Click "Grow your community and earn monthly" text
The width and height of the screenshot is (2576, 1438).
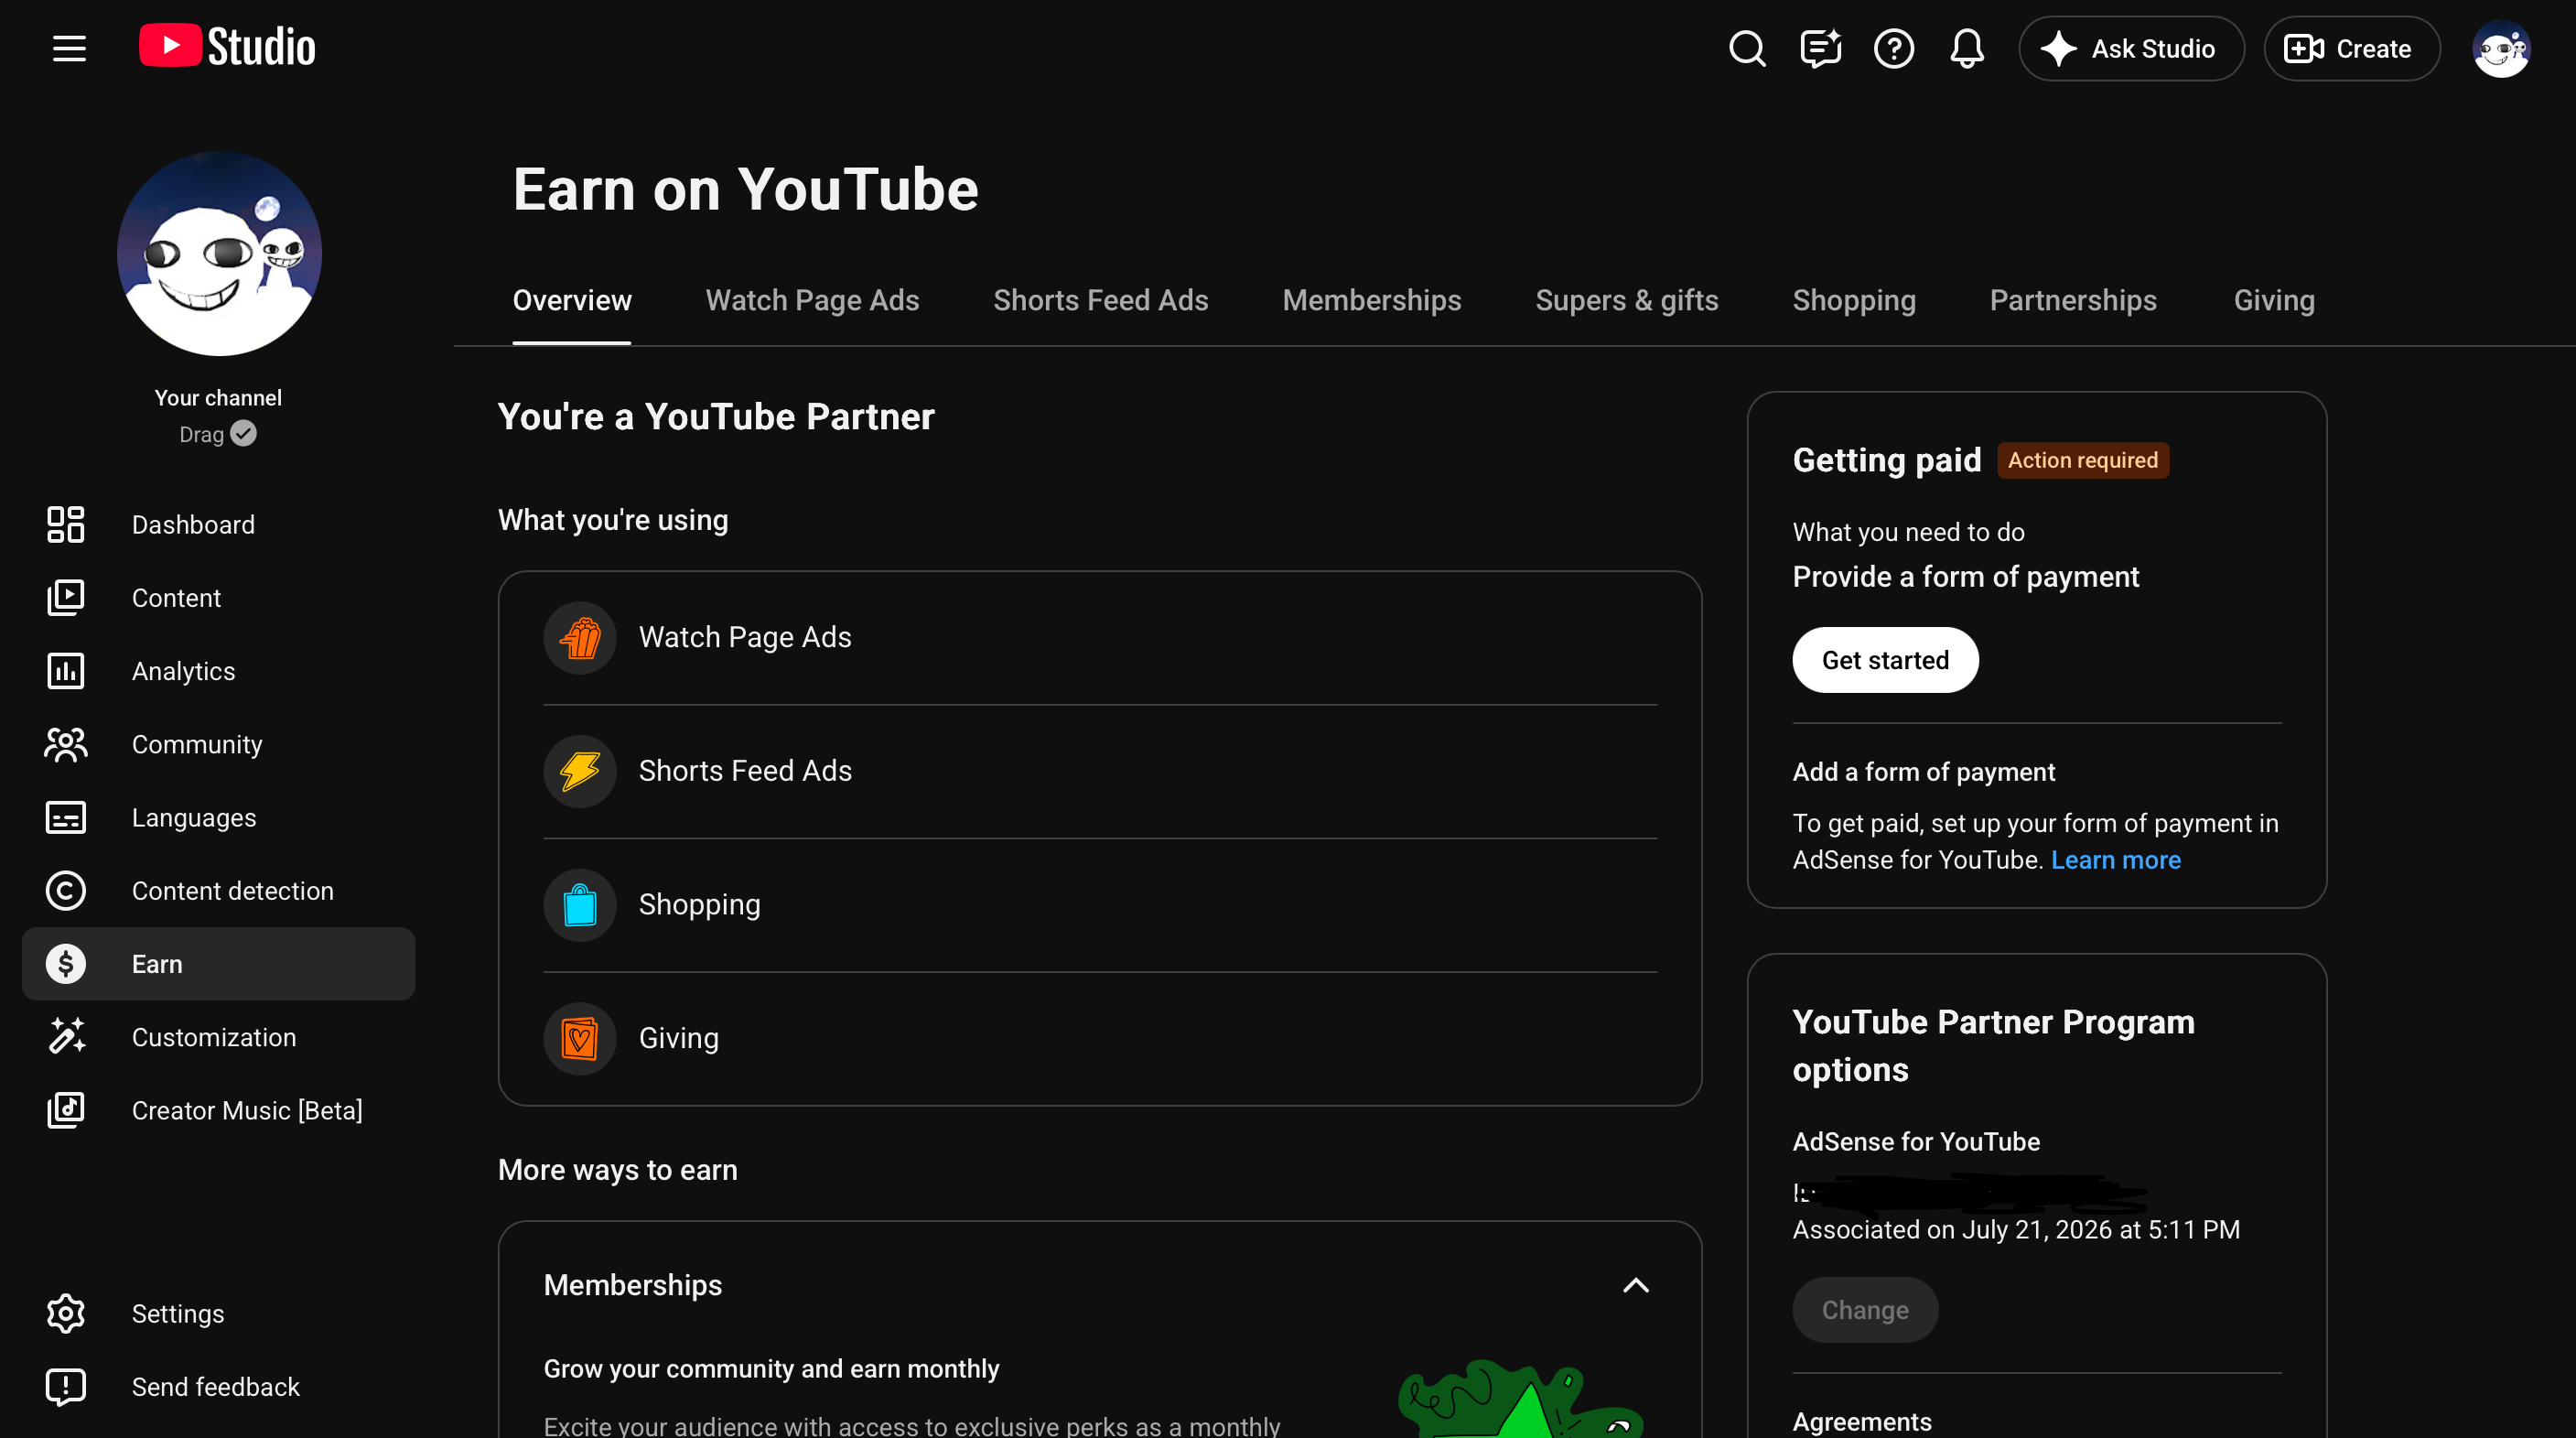pos(771,1369)
